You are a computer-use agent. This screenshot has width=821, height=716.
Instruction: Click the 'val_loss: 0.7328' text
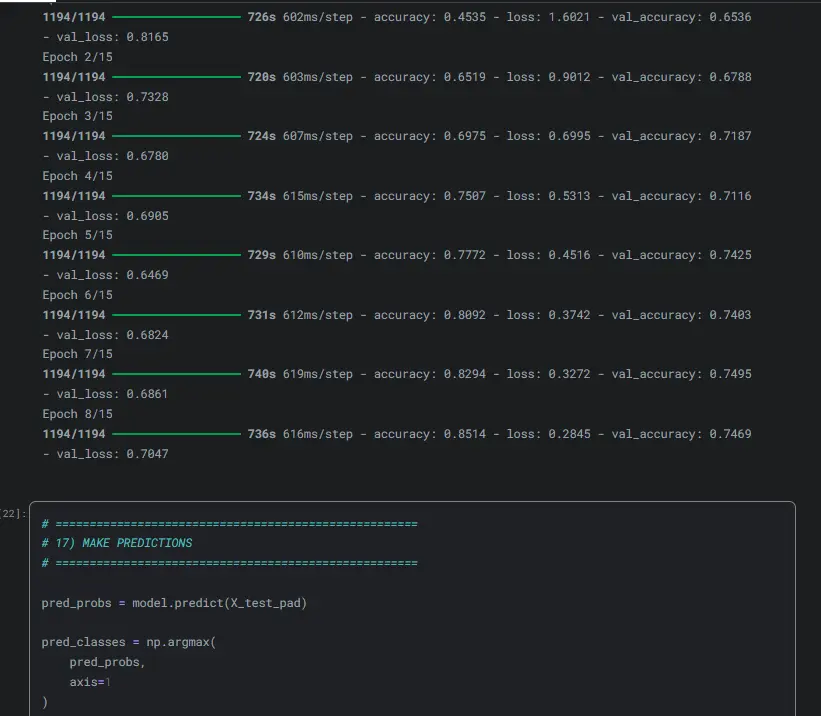coord(113,97)
